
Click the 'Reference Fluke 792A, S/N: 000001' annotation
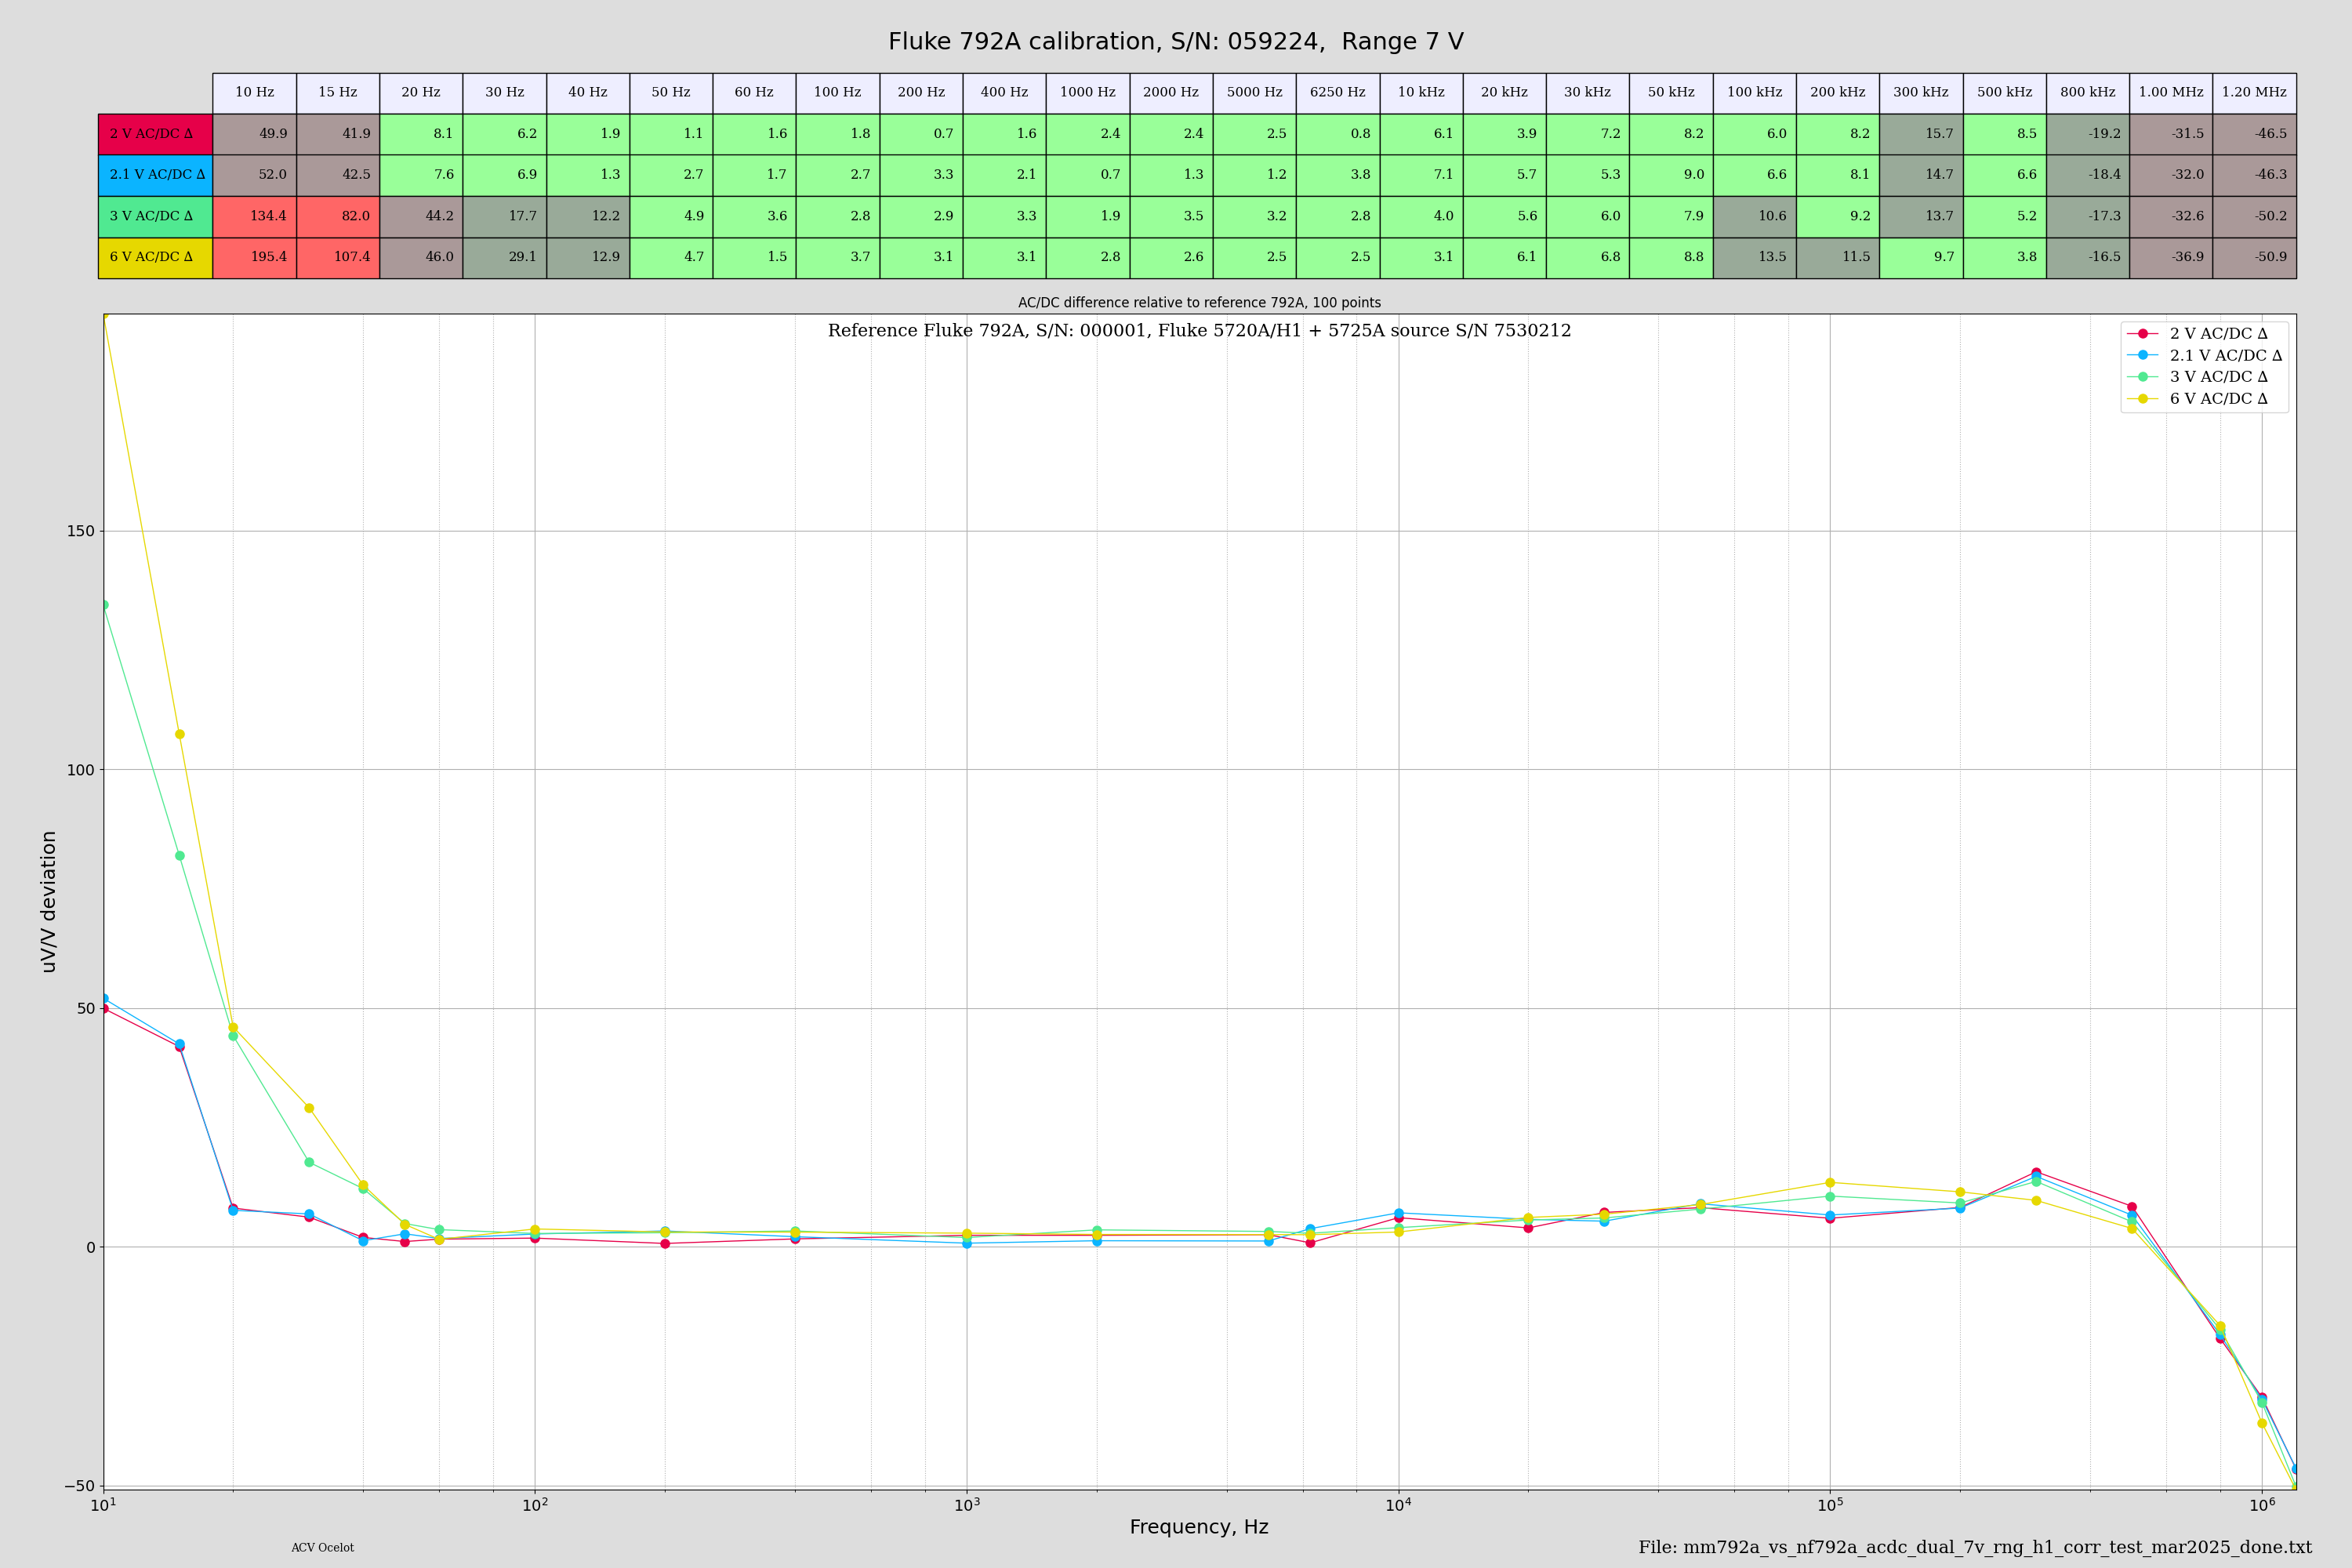(1199, 331)
